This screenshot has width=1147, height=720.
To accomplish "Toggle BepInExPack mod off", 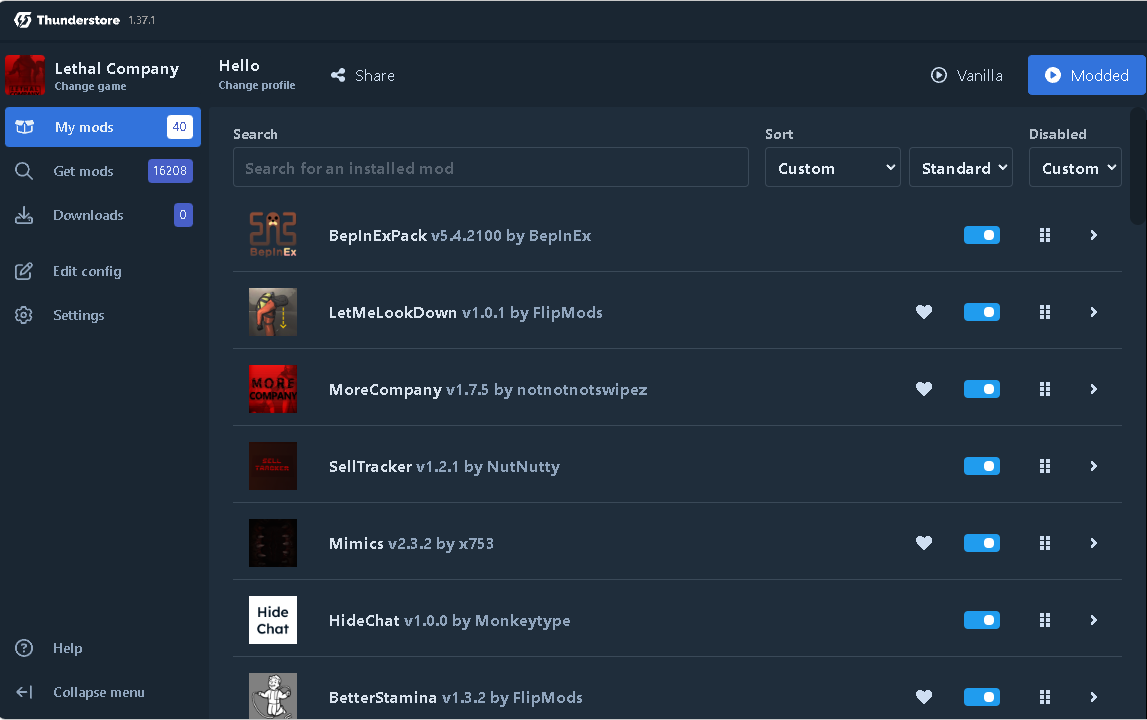I will pyautogui.click(x=982, y=235).
